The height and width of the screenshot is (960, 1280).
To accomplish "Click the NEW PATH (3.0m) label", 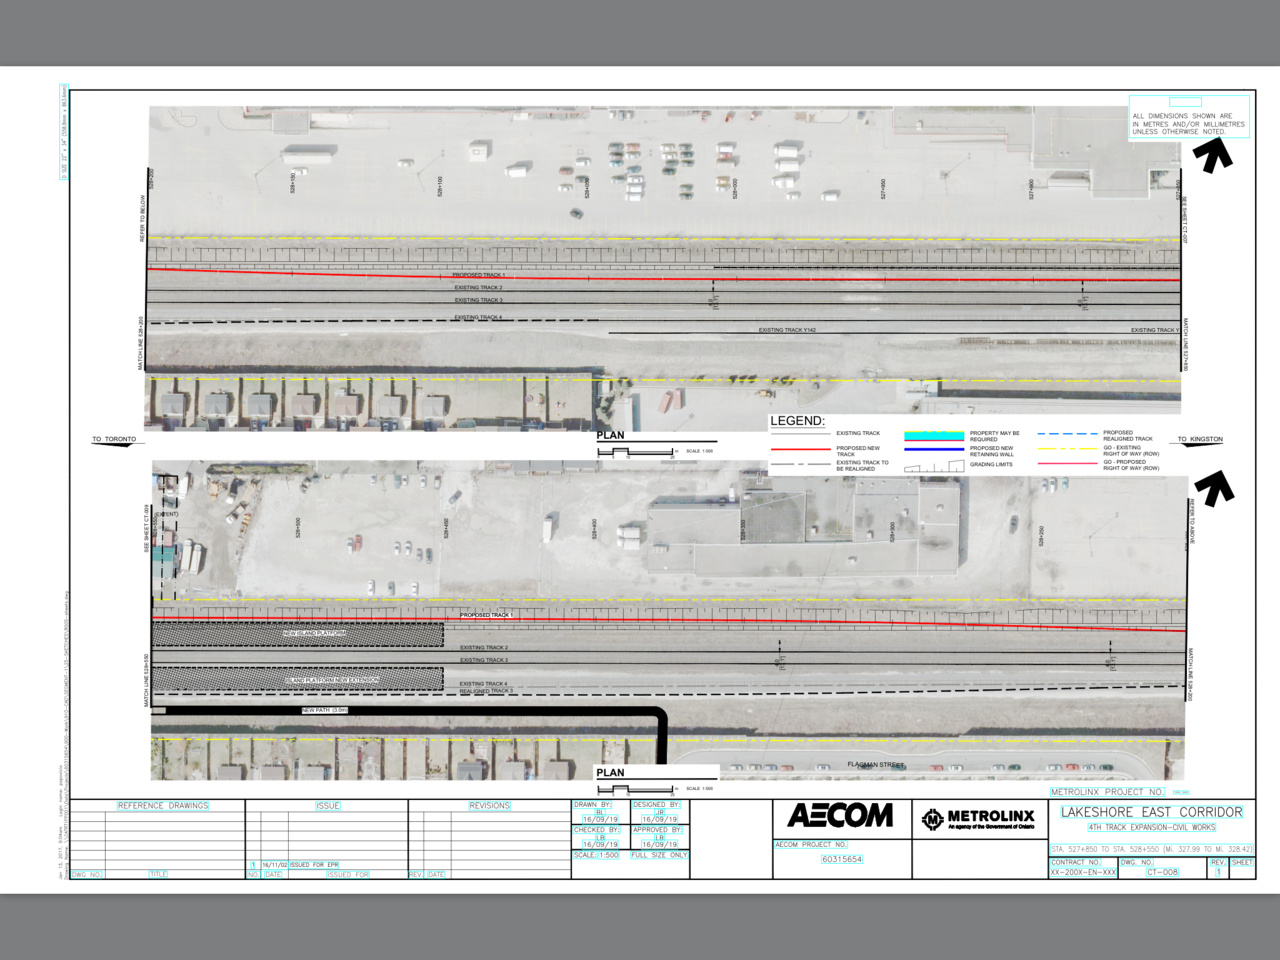I will (325, 710).
